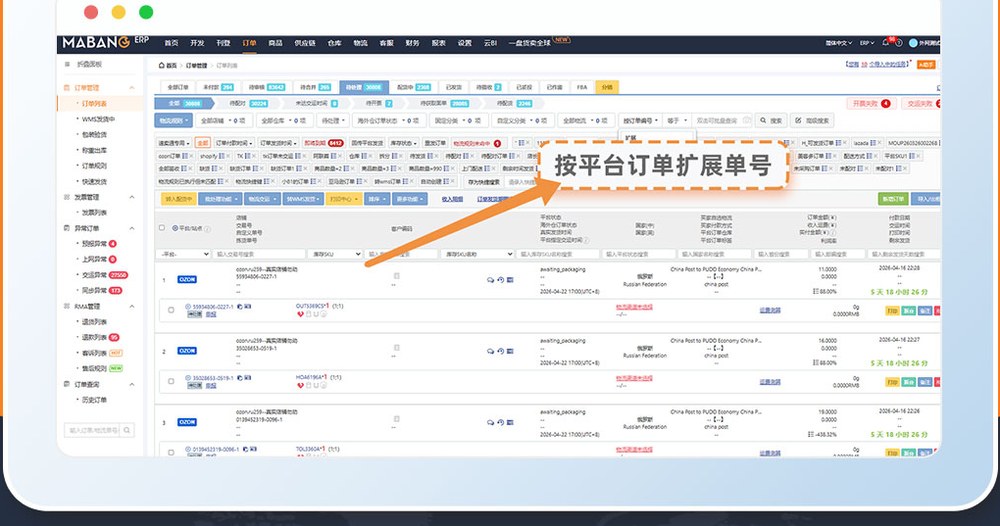Select the 平台/站点 radio in table header
Image resolution: width=1000 pixels, height=526 pixels.
[175, 228]
